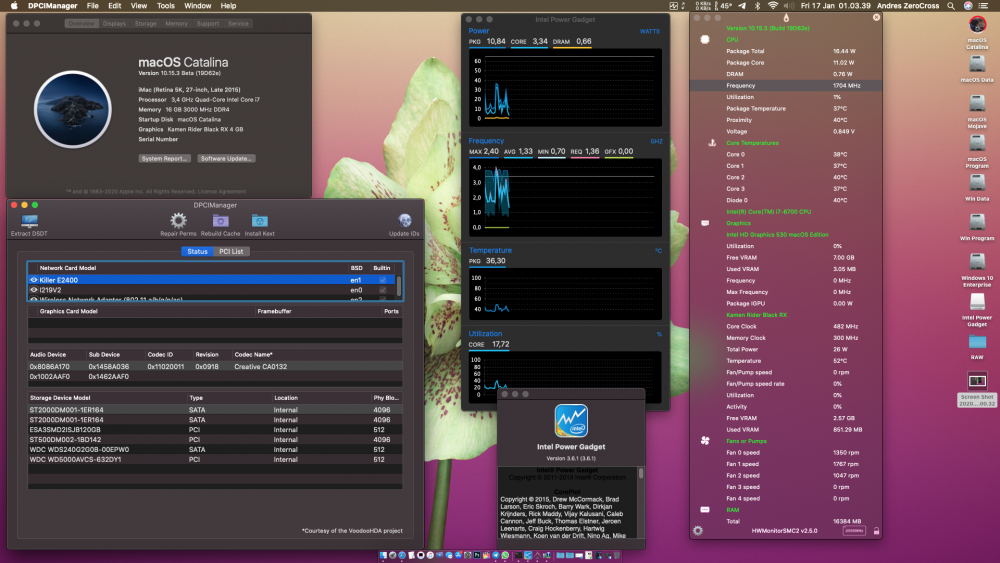Click the Wi-Fi status icon
Image resolution: width=1000 pixels, height=563 pixels.
773,6
